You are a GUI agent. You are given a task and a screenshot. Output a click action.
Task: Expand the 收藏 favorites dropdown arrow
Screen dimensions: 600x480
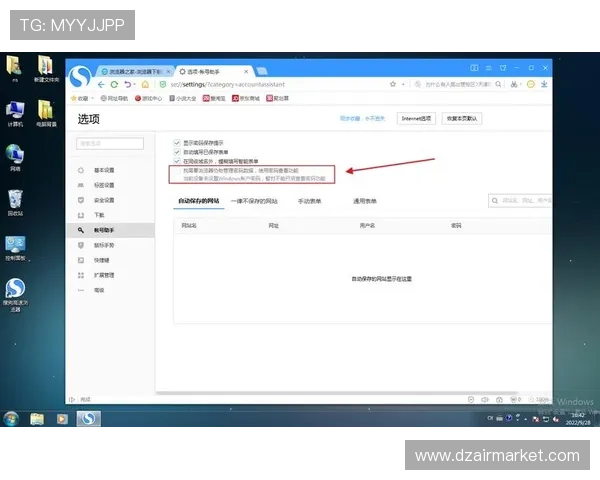[x=92, y=98]
